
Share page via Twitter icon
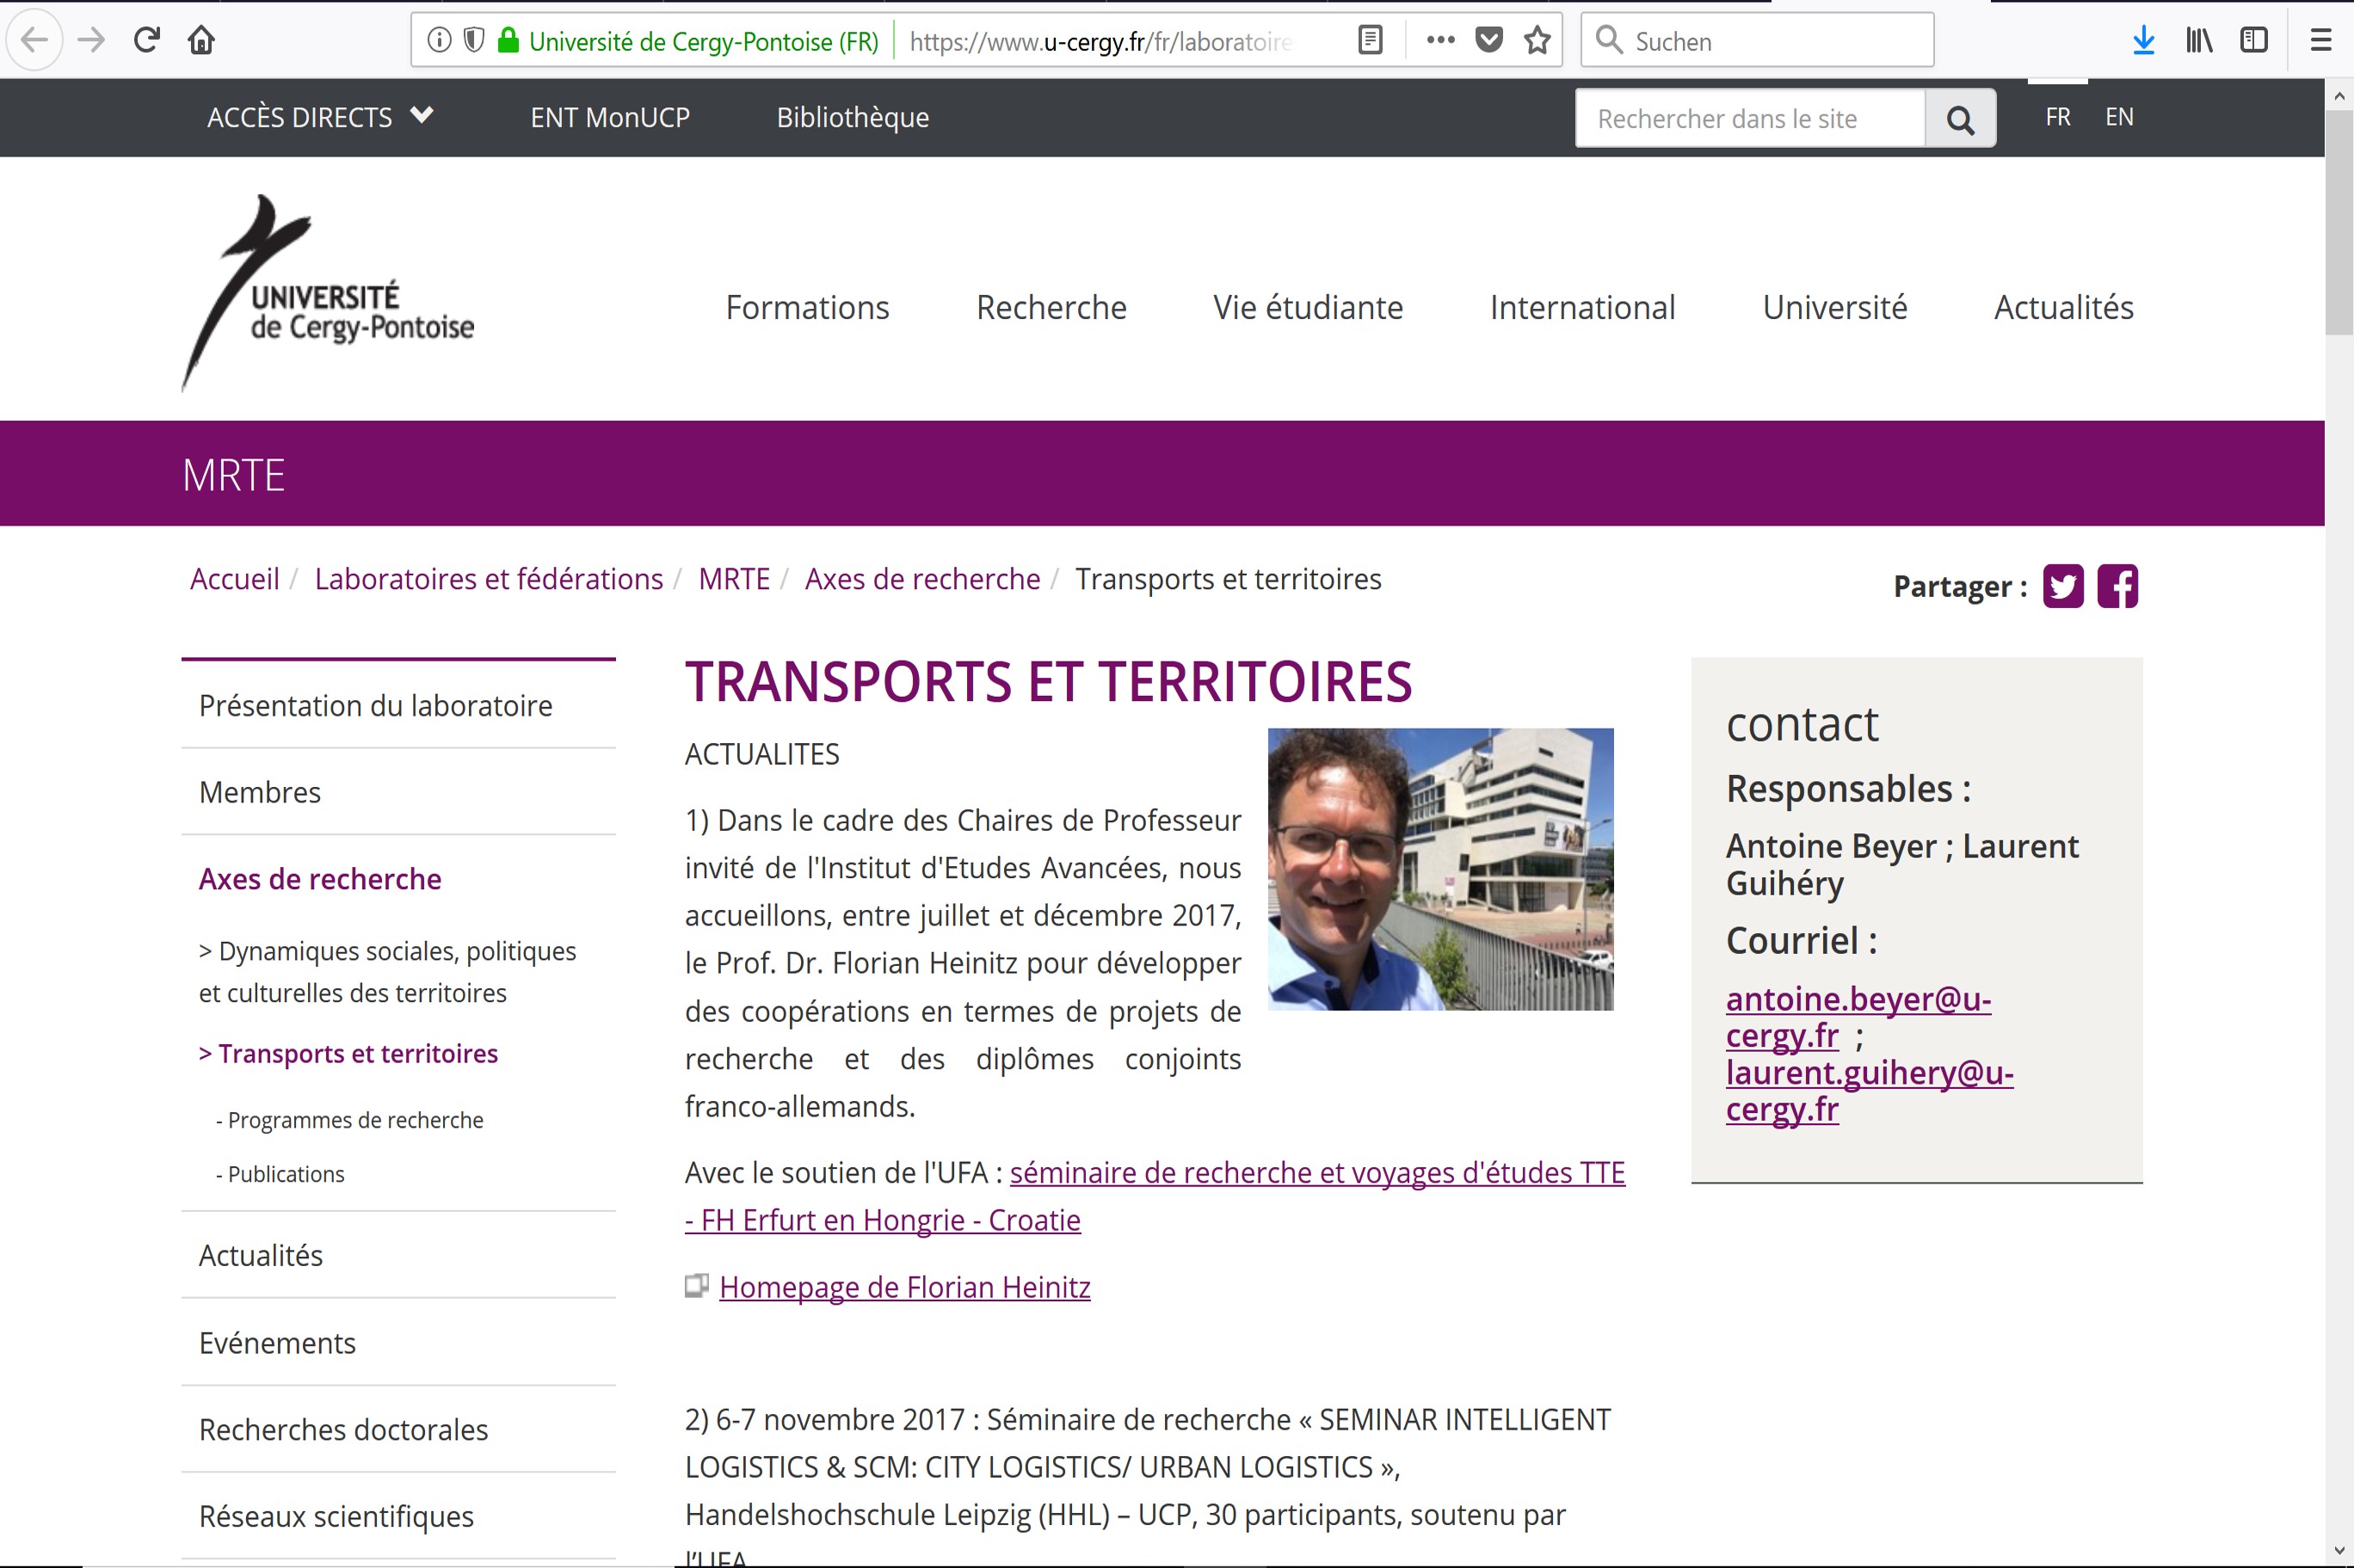(x=2062, y=586)
